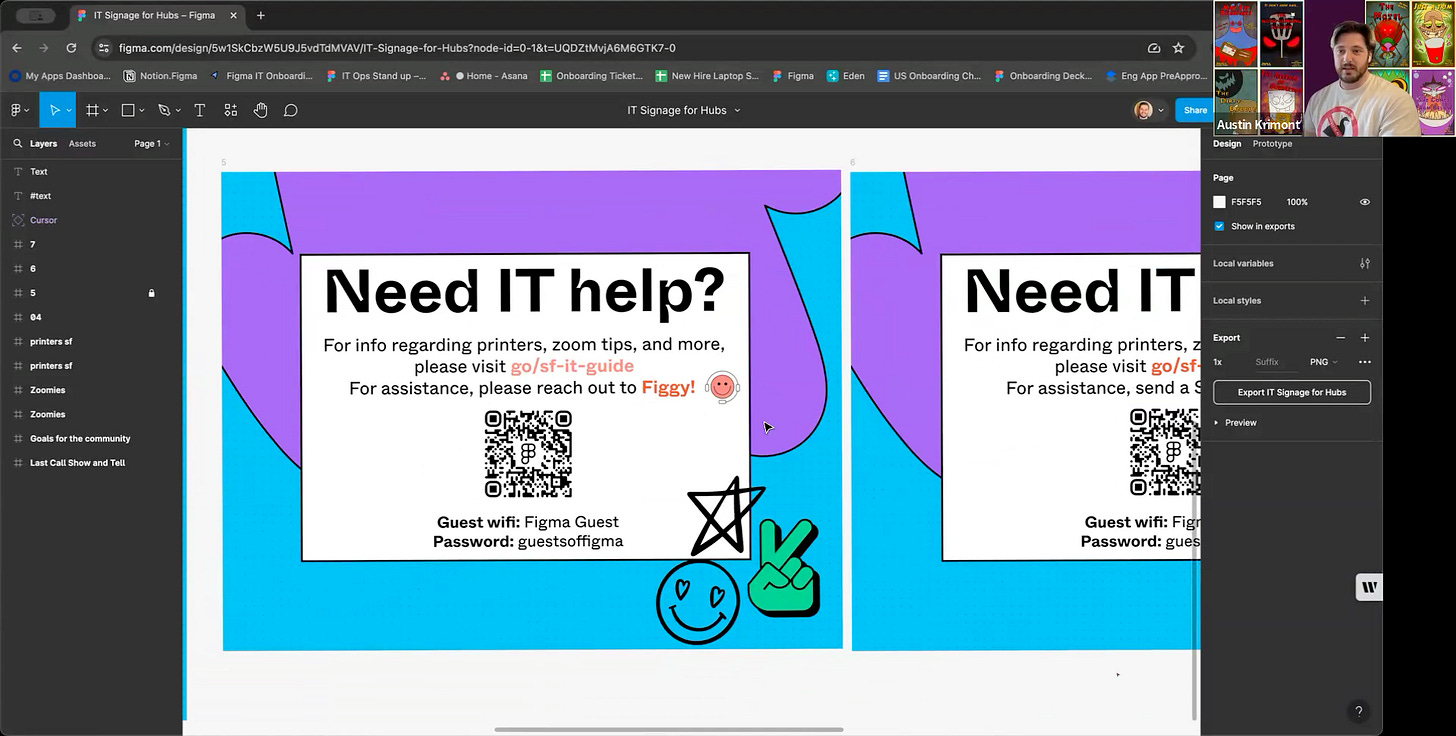This screenshot has height=736, width=1456.
Task: Add another export setting with plus
Action: 1364,338
